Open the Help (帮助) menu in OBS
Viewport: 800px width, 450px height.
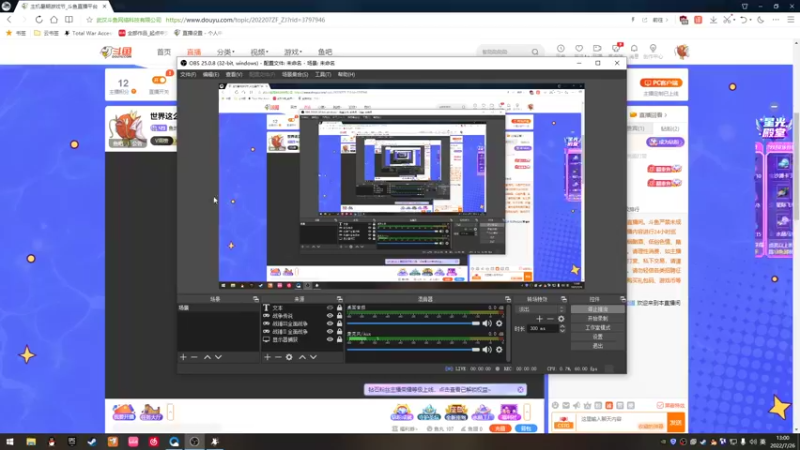point(346,74)
